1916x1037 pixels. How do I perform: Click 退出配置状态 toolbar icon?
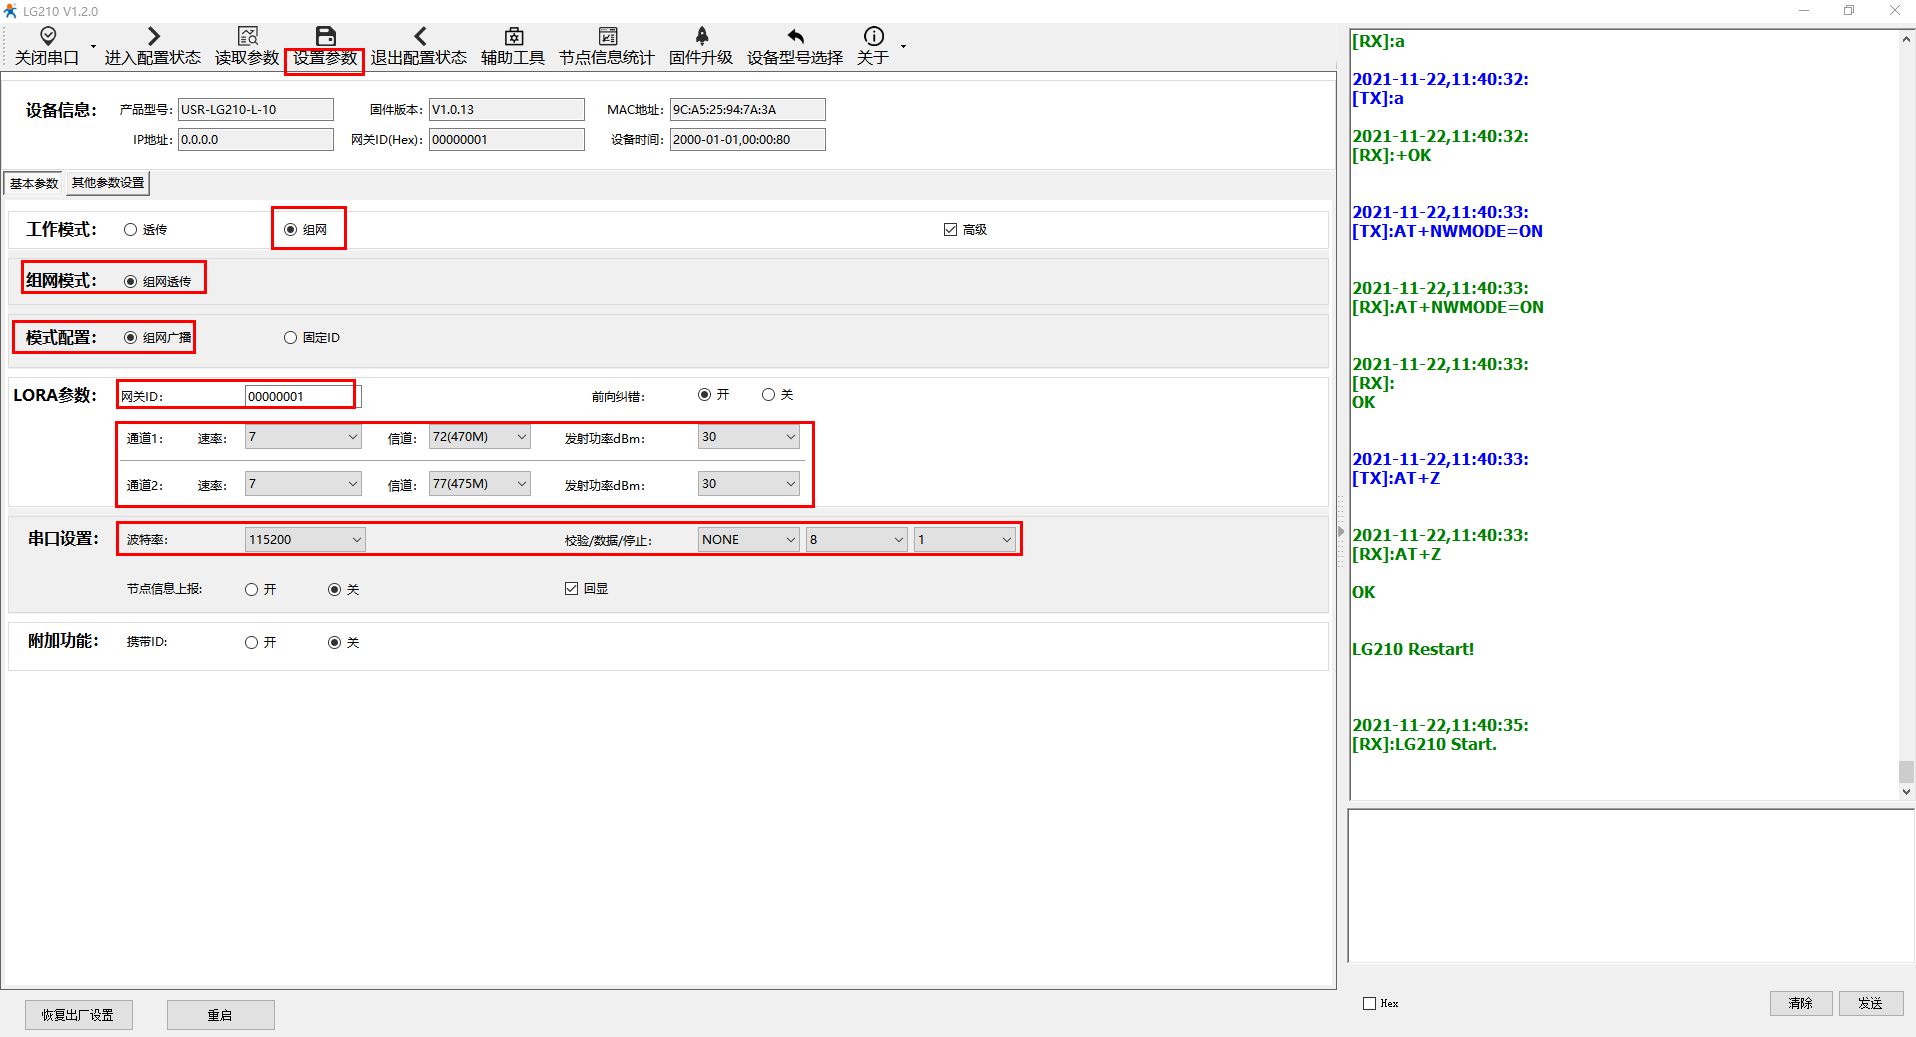coord(419,37)
